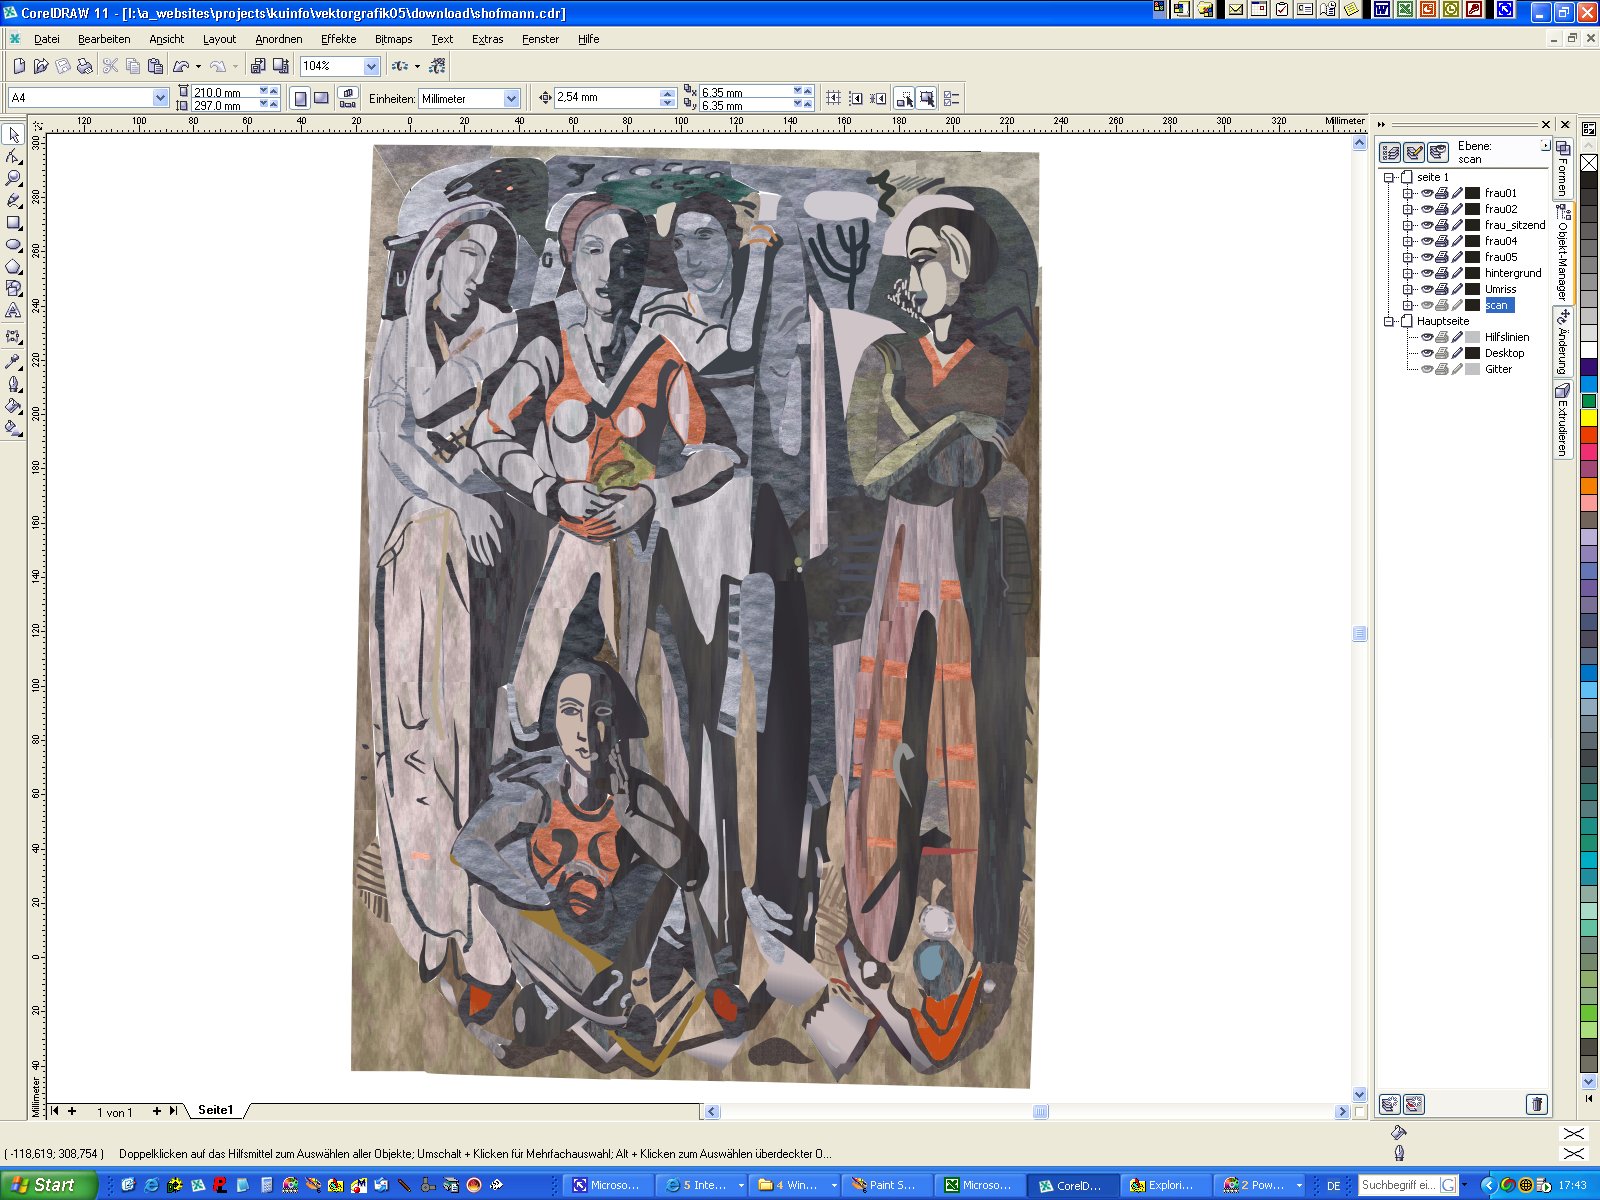This screenshot has height=1200, width=1600.
Task: Click the Paste clipboard icon
Action: click(155, 66)
